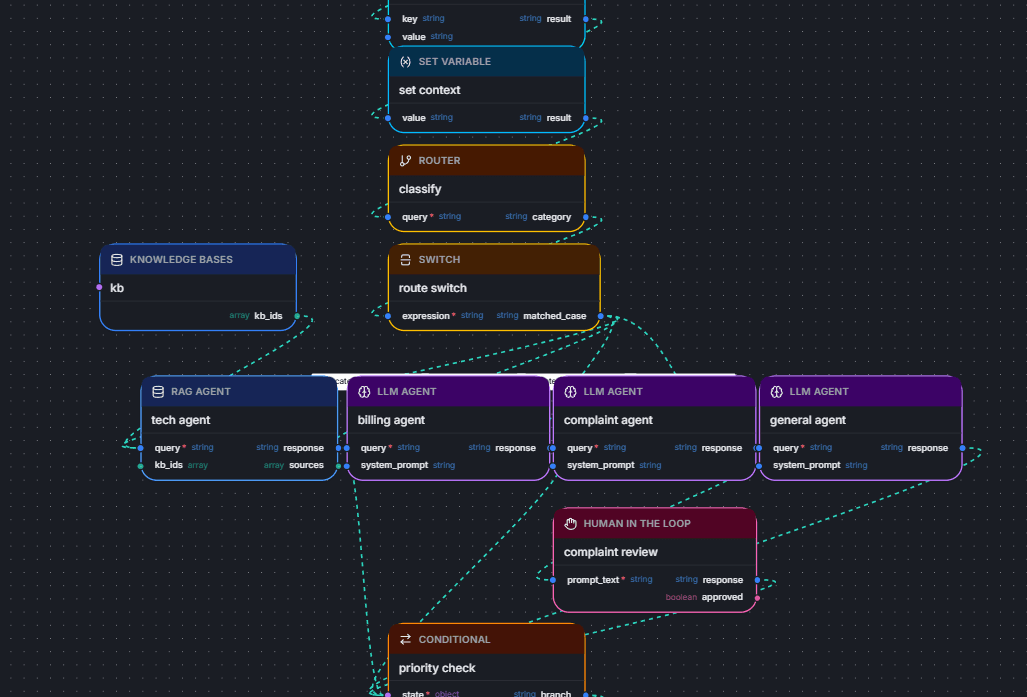Click the result output port on set context

pyautogui.click(x=585, y=117)
